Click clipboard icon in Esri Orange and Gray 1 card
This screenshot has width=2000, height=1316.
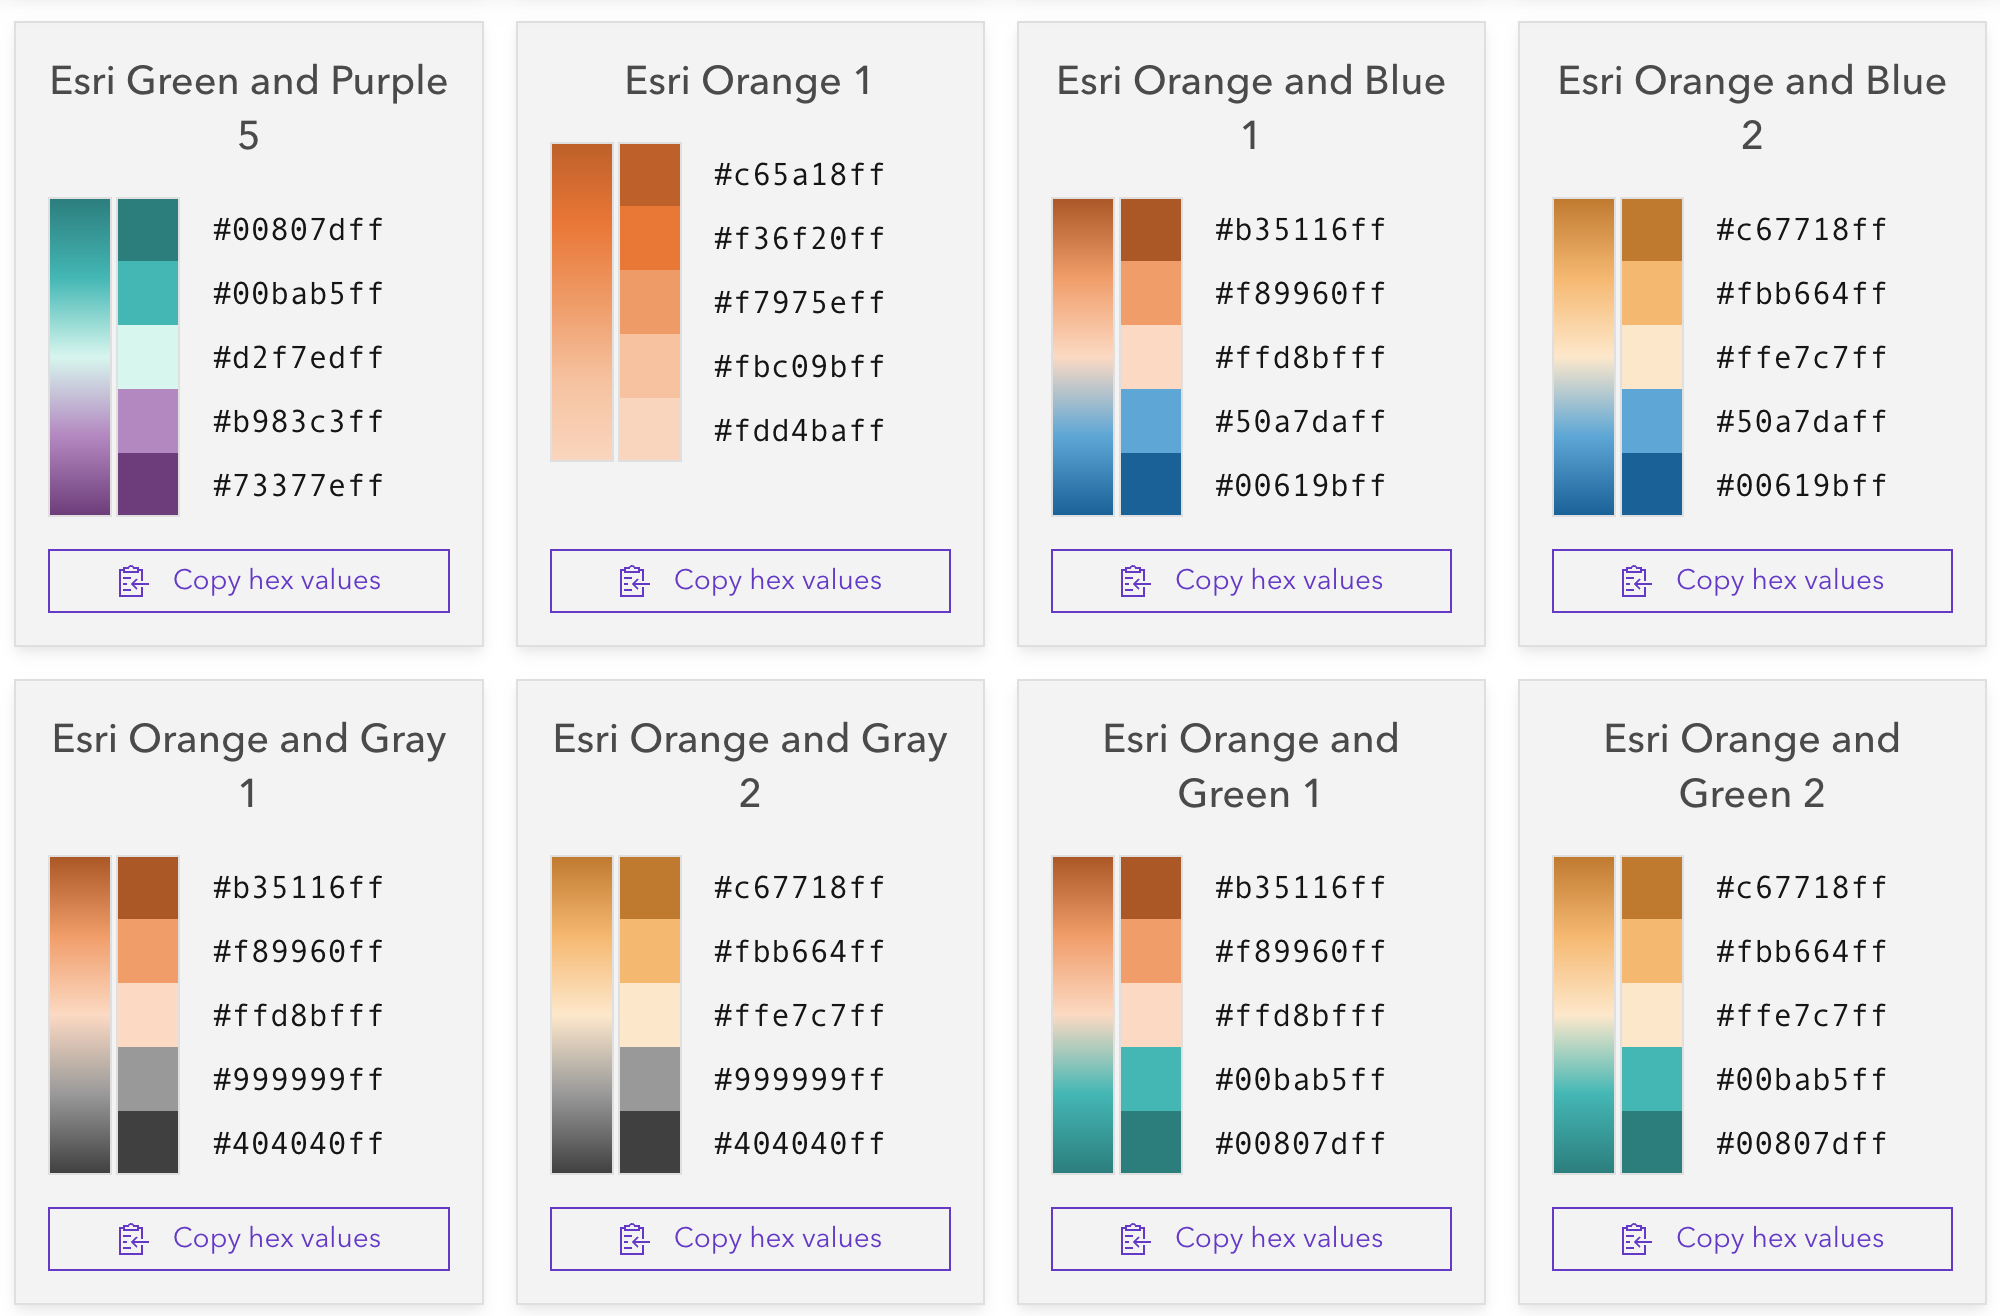pos(133,1239)
